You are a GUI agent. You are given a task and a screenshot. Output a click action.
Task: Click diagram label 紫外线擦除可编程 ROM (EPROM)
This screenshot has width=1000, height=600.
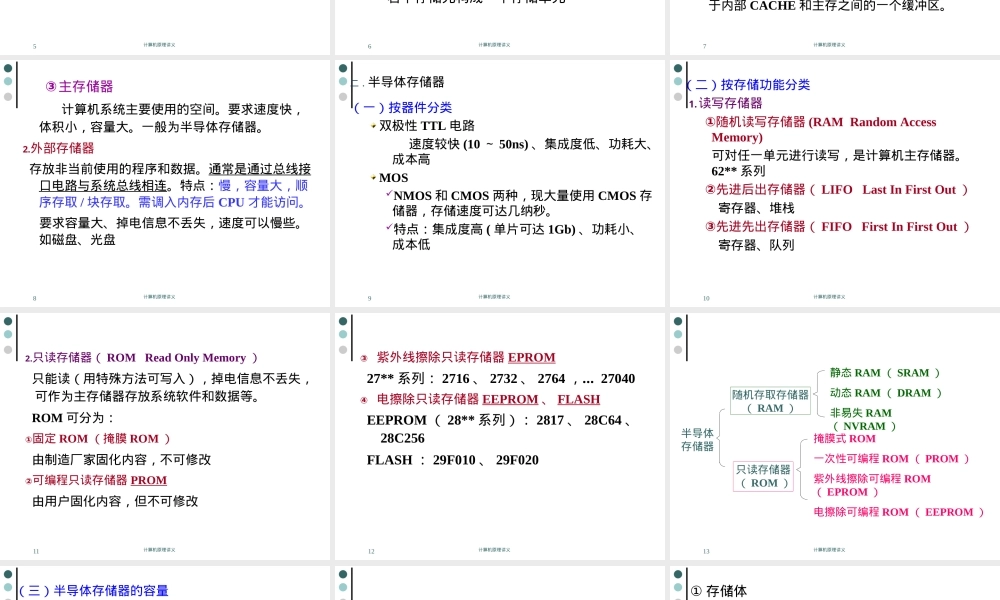[x=872, y=485]
